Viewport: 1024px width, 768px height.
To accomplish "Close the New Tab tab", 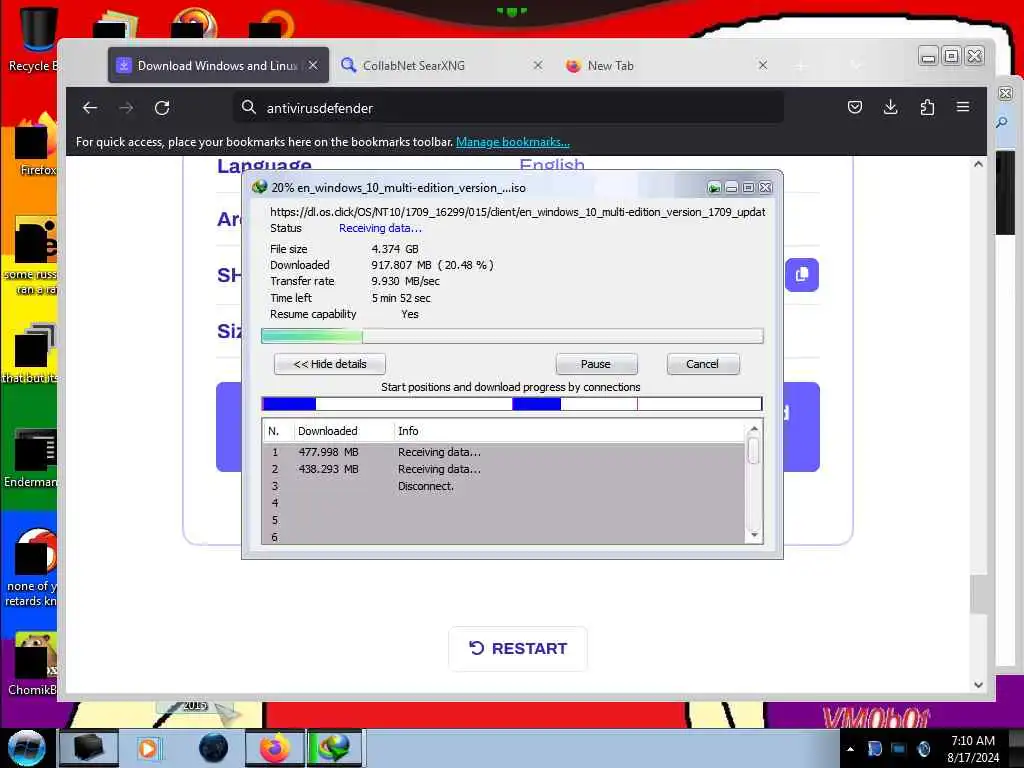I will (x=762, y=65).
